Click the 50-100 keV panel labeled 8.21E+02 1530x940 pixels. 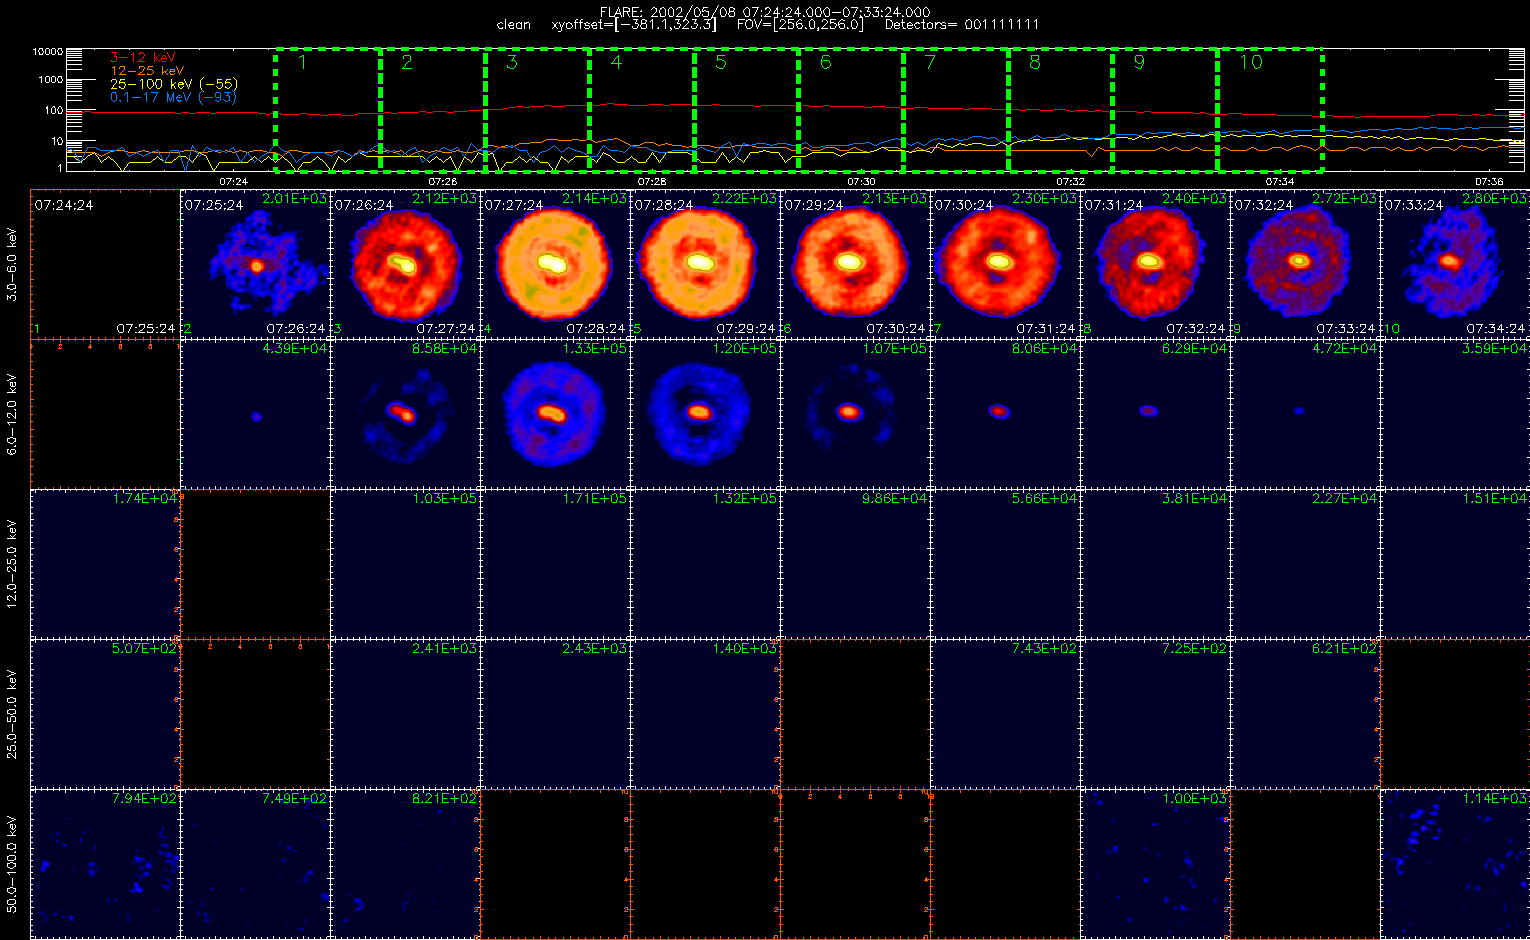[x=405, y=863]
